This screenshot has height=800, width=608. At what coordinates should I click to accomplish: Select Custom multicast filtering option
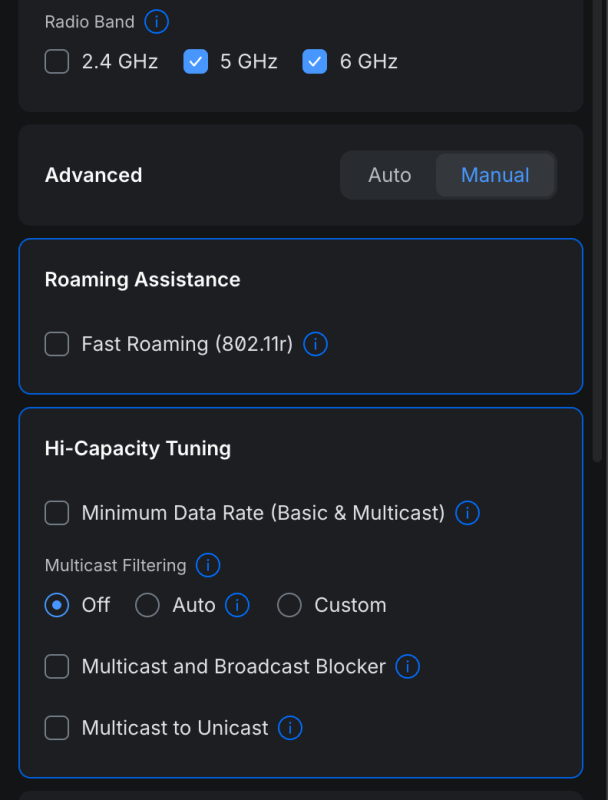pos(289,605)
